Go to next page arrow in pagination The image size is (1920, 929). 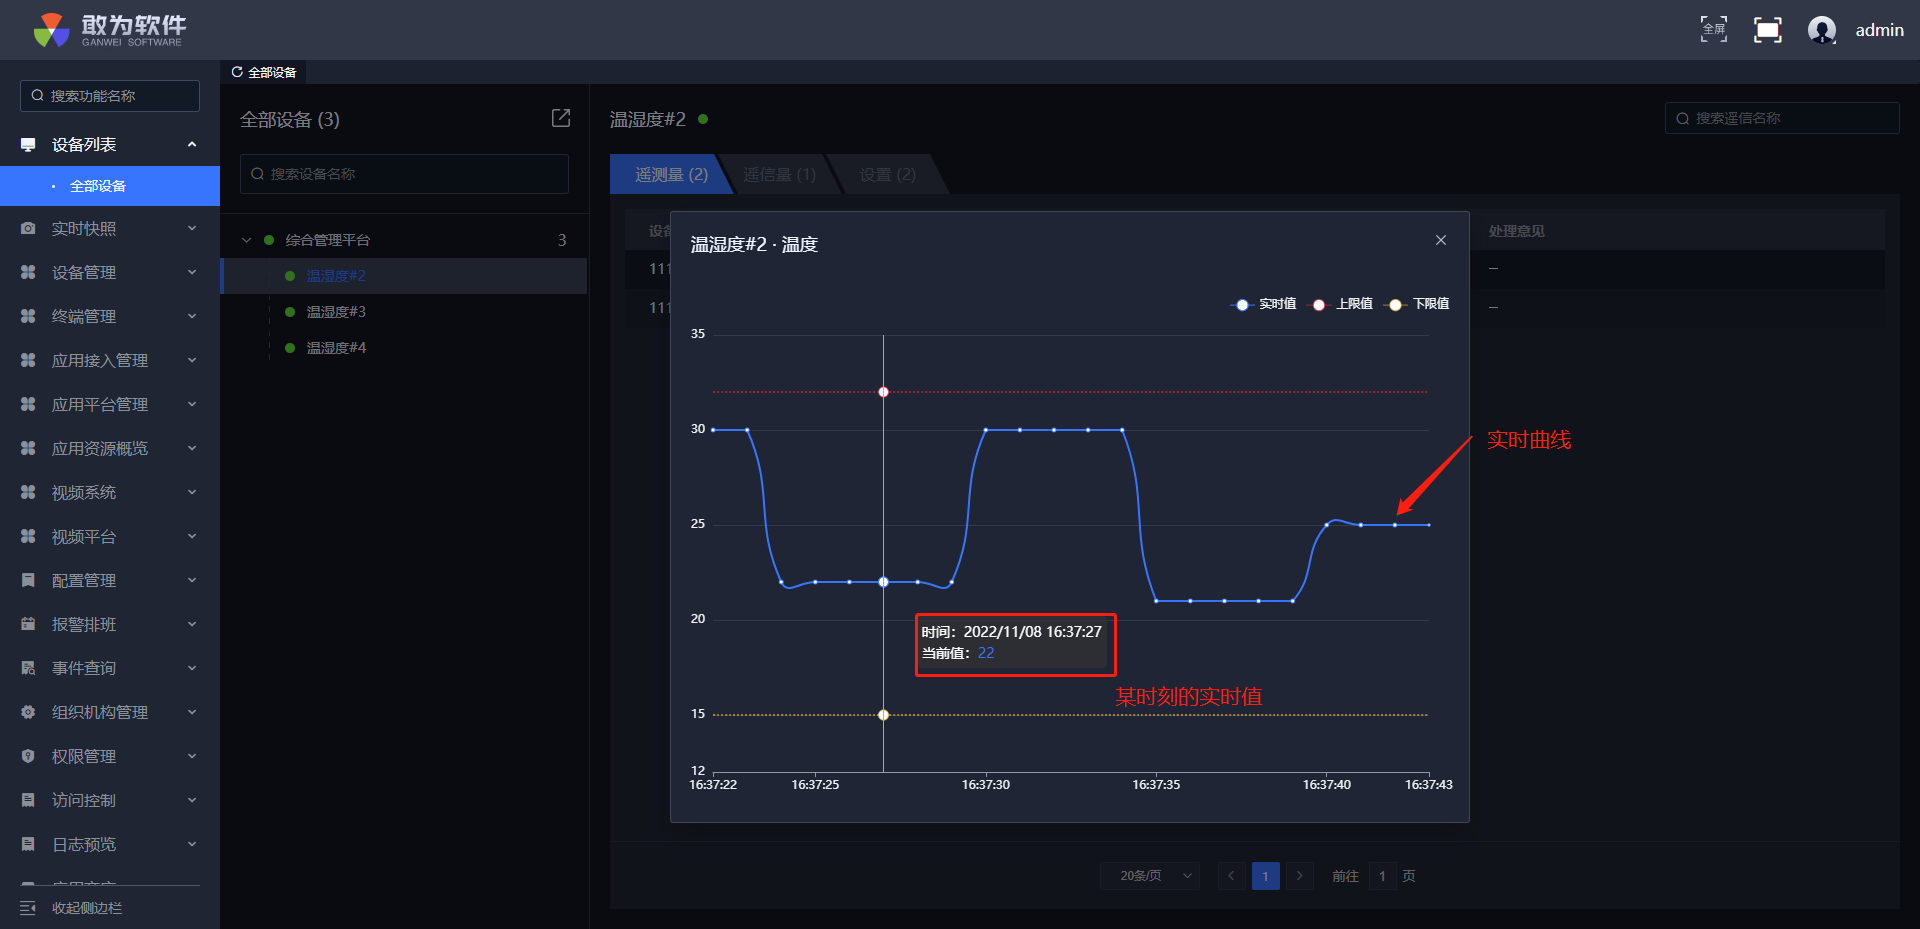1299,876
